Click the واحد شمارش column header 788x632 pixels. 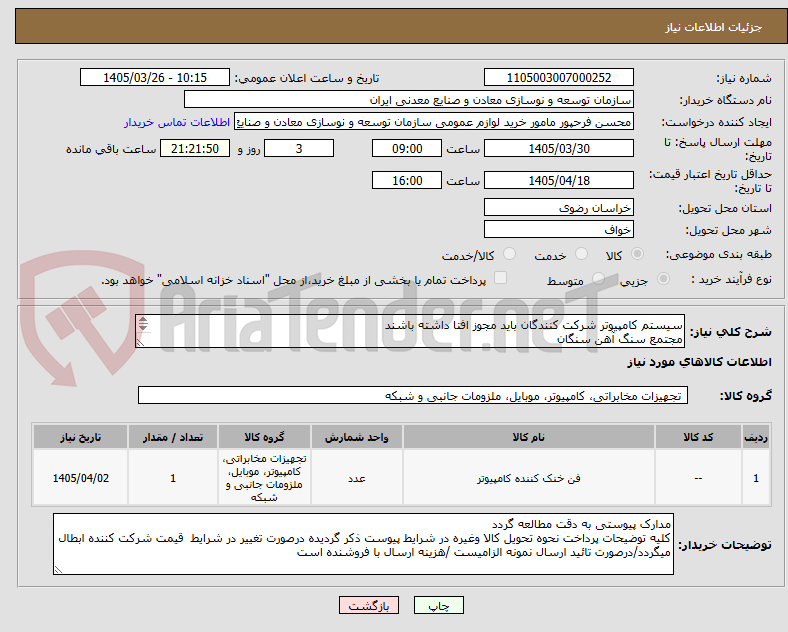(356, 437)
